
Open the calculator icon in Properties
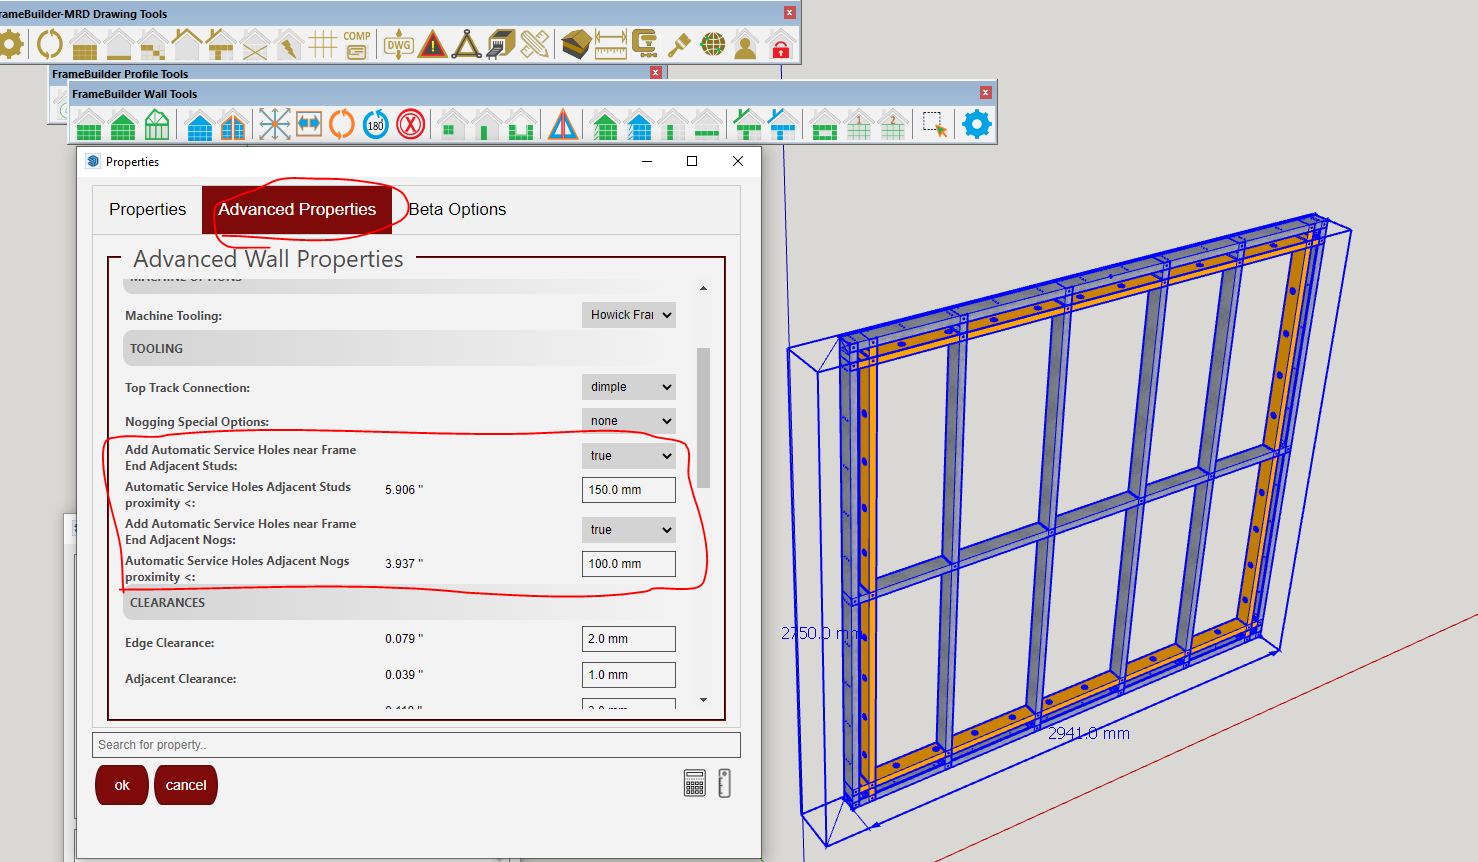pyautogui.click(x=695, y=783)
